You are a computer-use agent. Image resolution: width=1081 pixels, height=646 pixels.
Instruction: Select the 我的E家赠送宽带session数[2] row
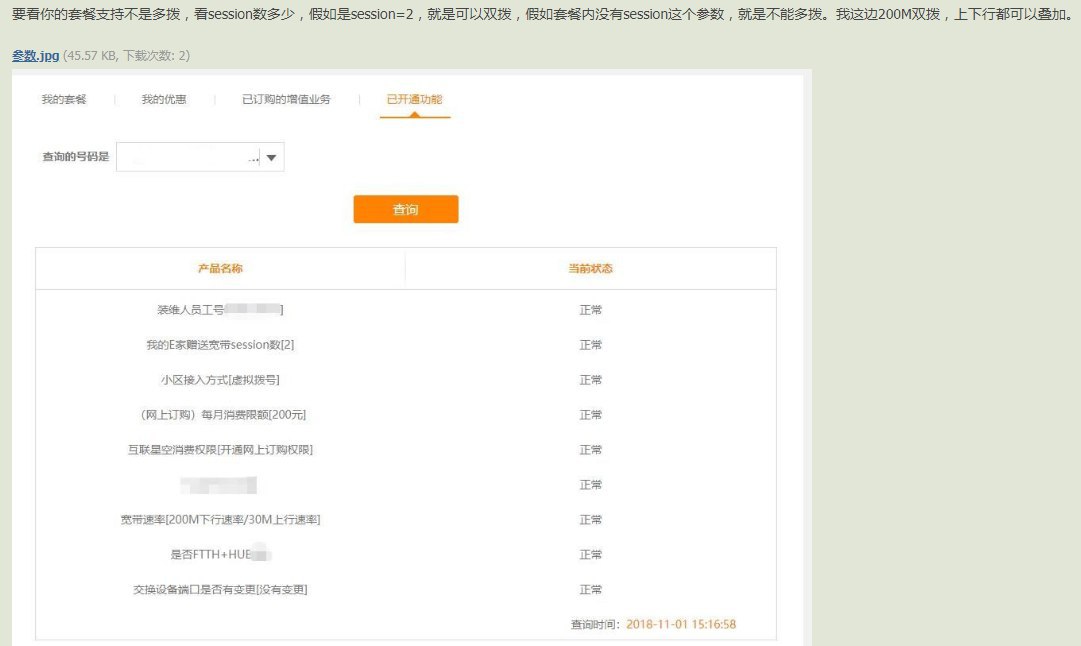(220, 345)
